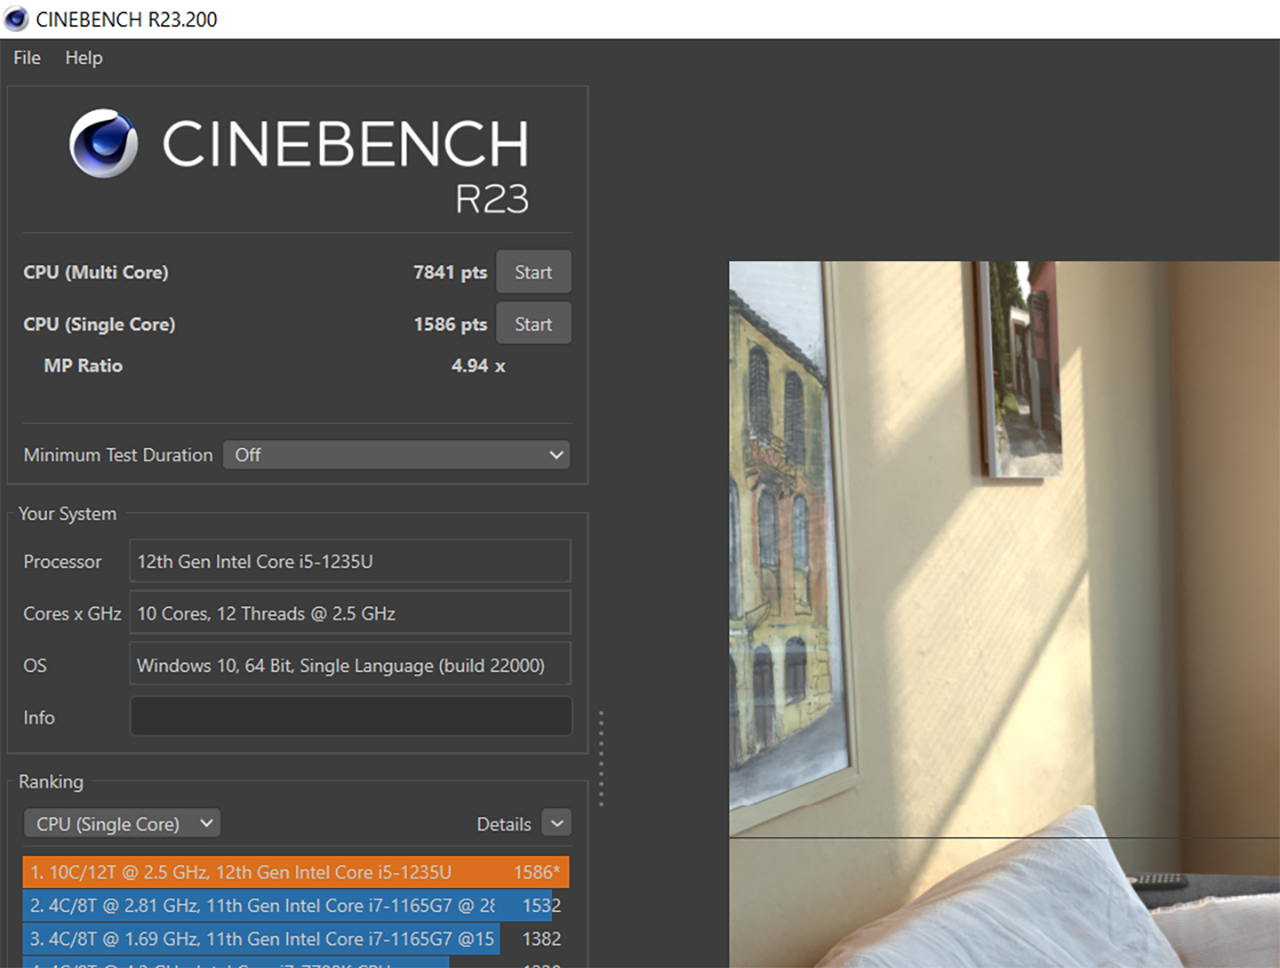Image resolution: width=1280 pixels, height=968 pixels.
Task: Start the CPU Multi Core benchmark
Action: click(533, 271)
